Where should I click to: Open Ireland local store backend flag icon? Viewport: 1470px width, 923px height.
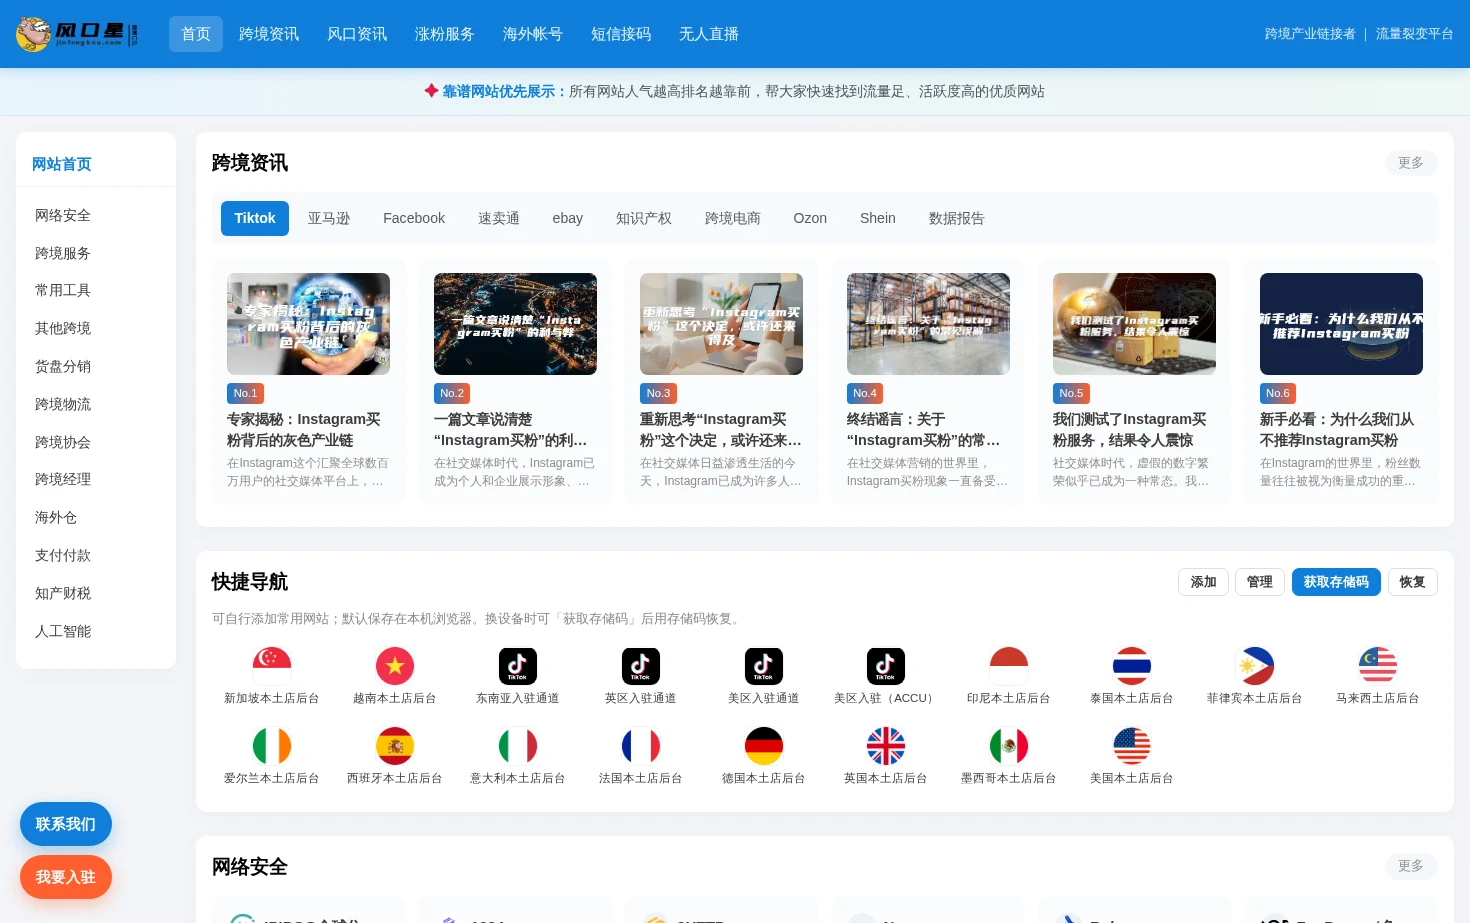272,746
